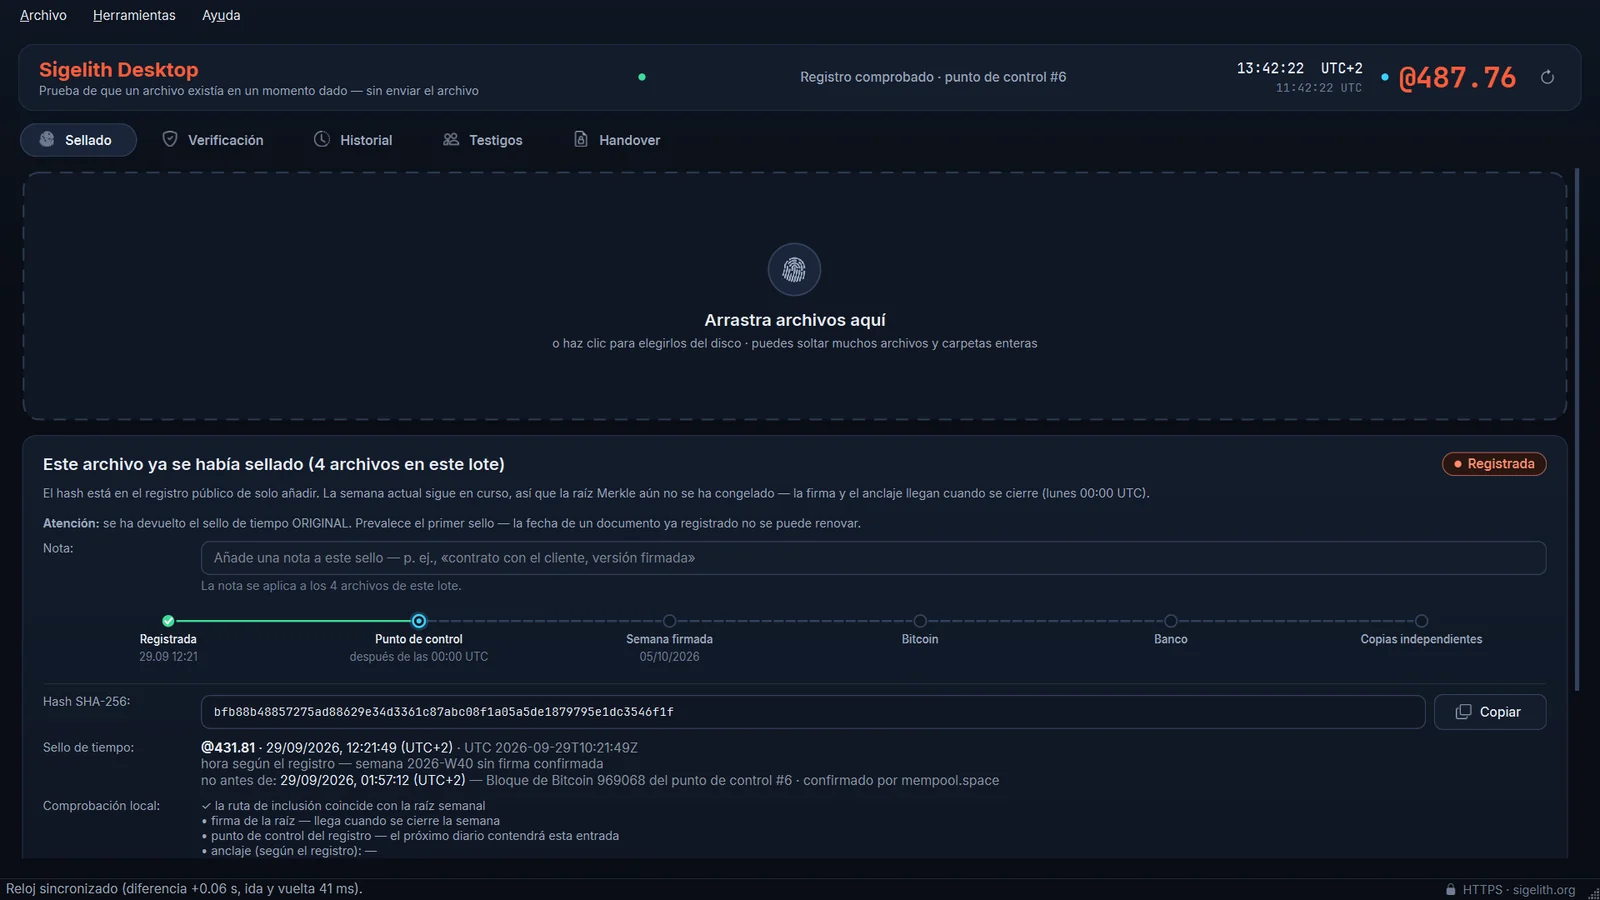Click the SHA-256 hash value field

tap(813, 712)
